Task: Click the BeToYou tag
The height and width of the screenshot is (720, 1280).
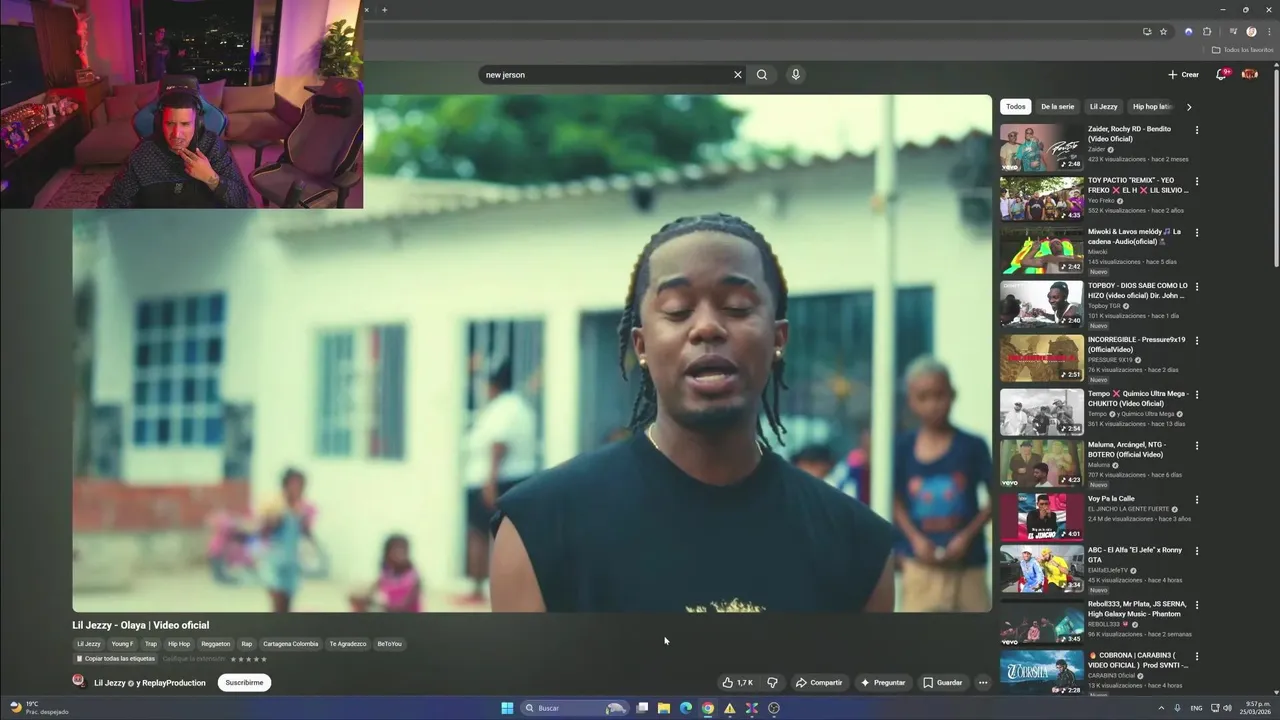Action: click(x=389, y=644)
